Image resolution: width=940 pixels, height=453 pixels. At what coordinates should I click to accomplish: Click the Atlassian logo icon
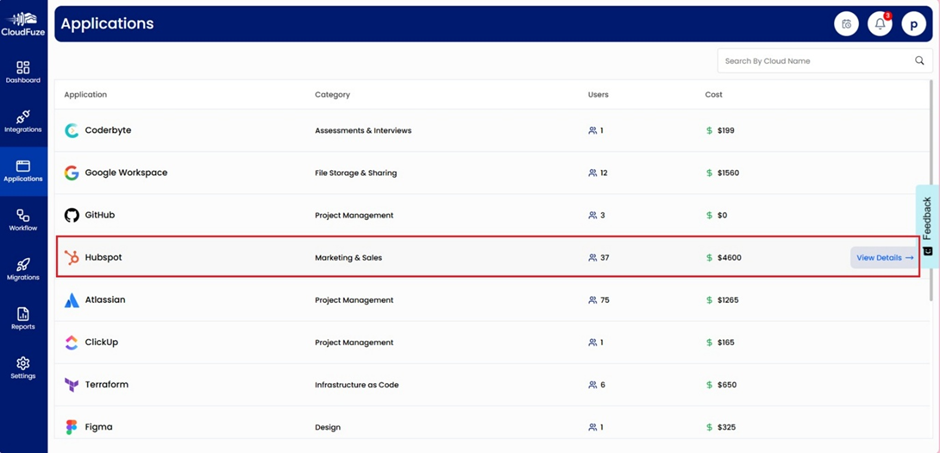[71, 300]
